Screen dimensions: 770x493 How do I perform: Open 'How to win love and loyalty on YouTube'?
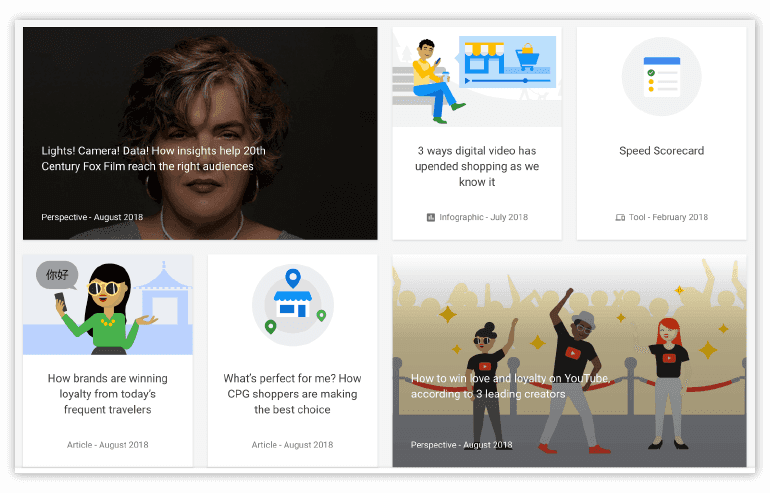point(510,386)
